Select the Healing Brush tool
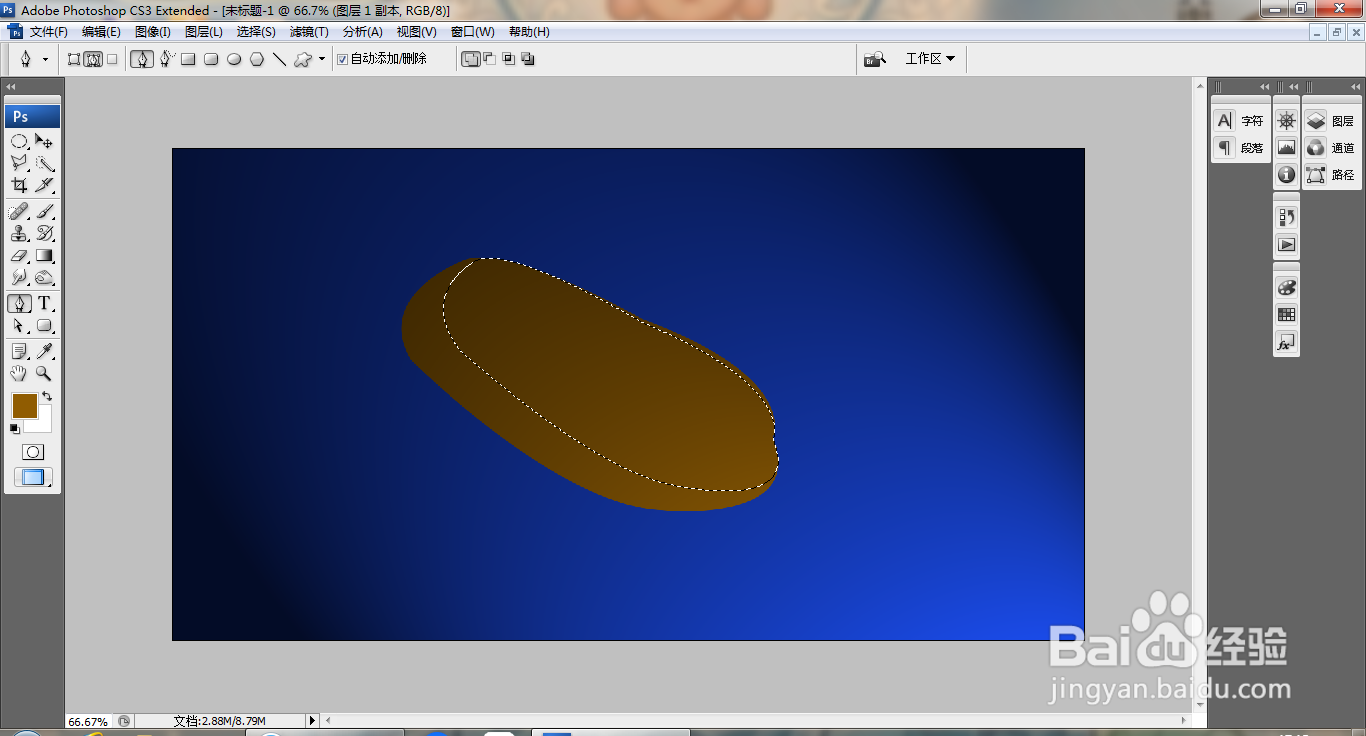This screenshot has height=736, width=1366. [x=19, y=211]
